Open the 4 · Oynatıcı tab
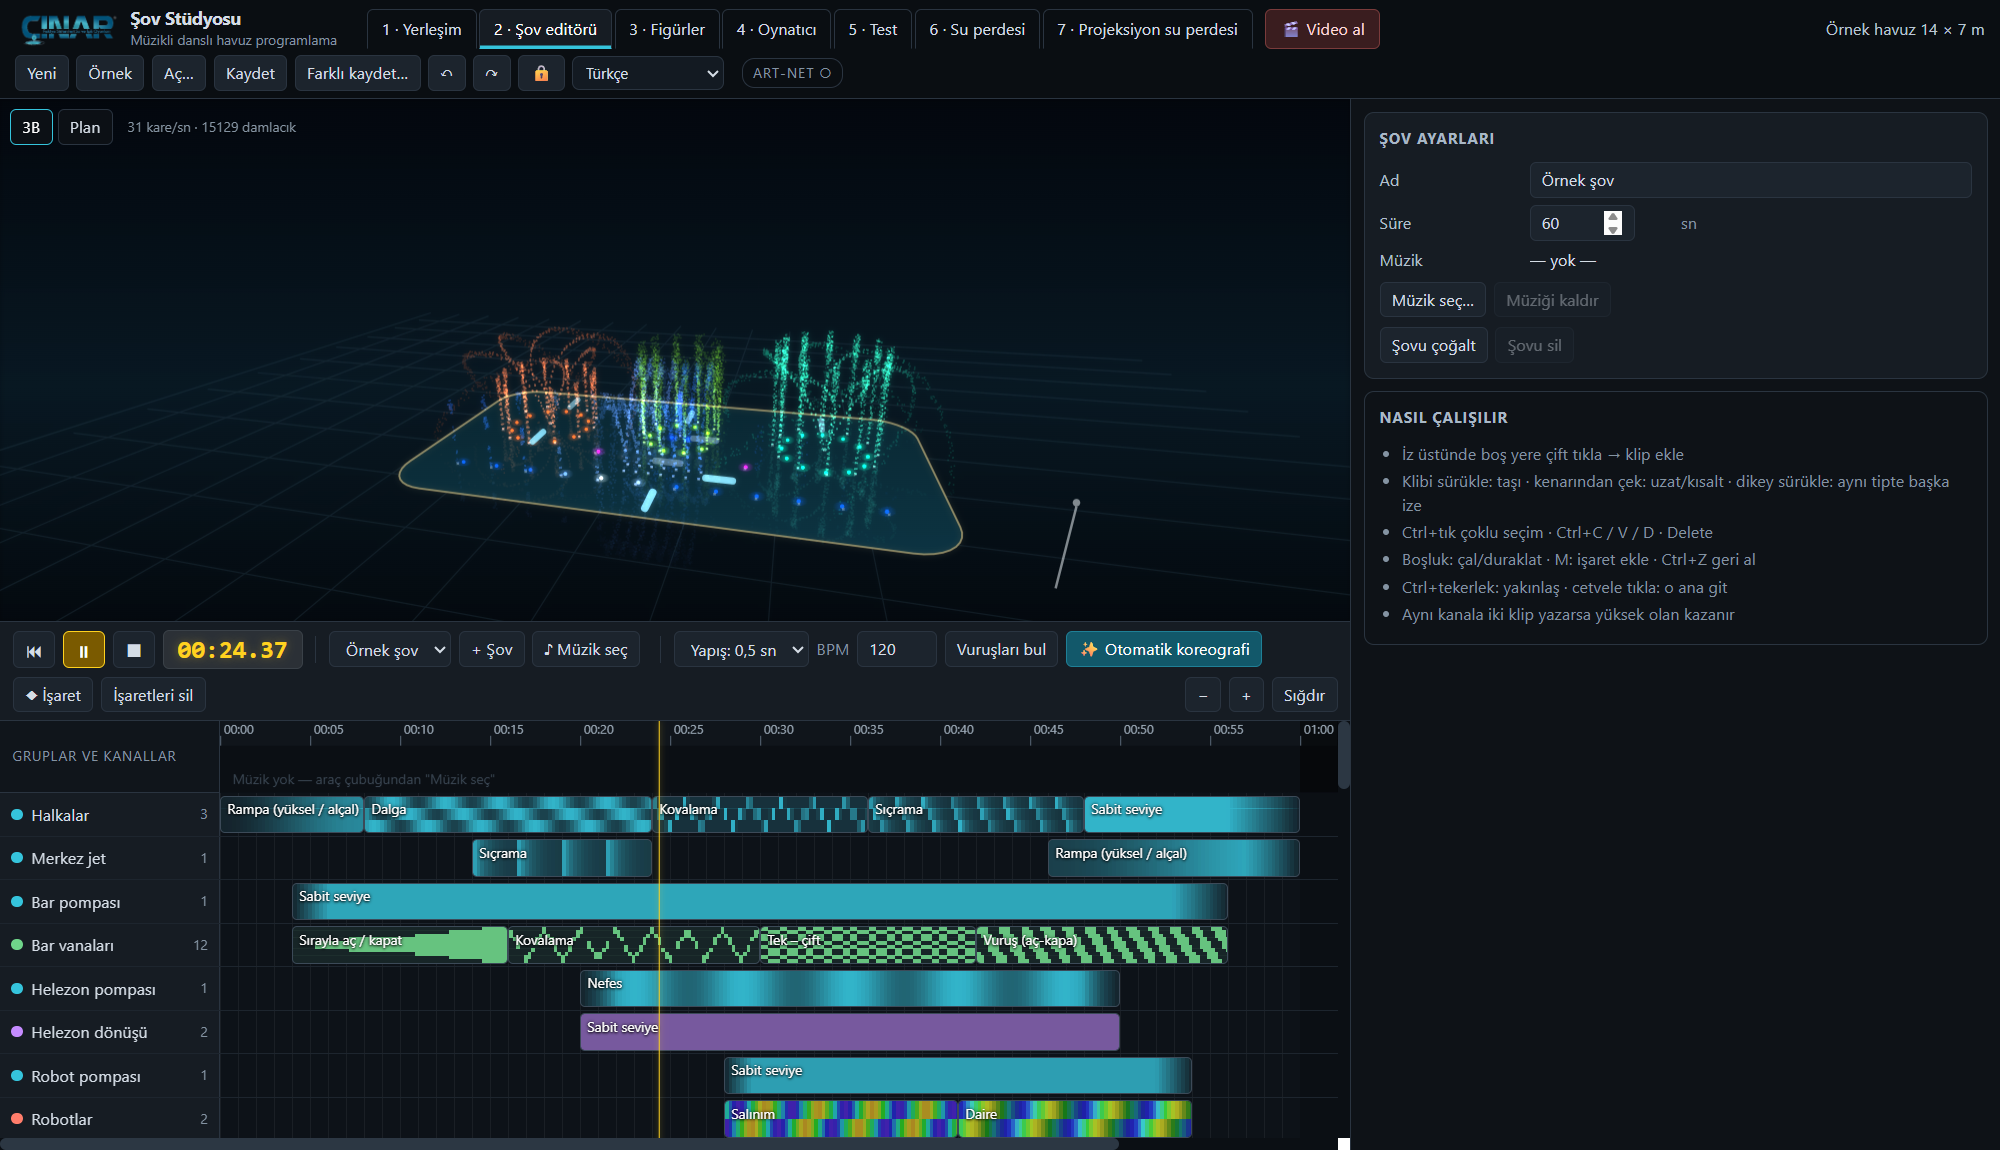 click(x=777, y=29)
